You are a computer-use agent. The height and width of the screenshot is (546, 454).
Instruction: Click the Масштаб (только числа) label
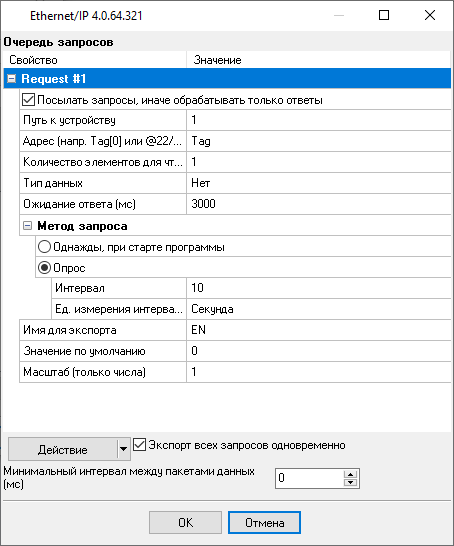point(84,372)
